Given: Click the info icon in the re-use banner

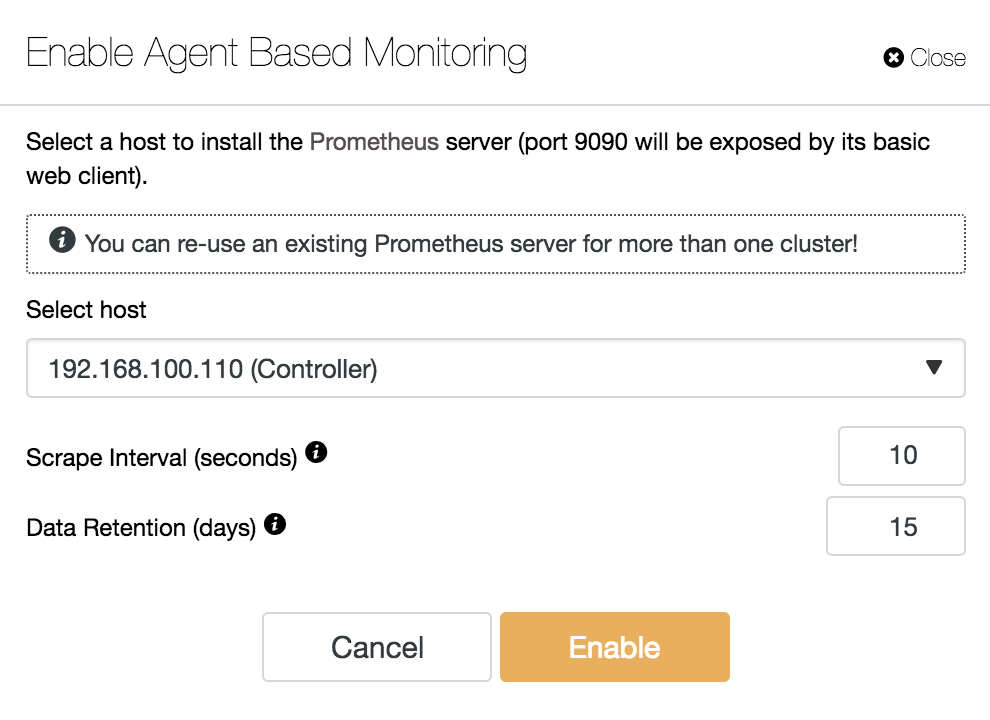Looking at the screenshot, I should click(62, 240).
